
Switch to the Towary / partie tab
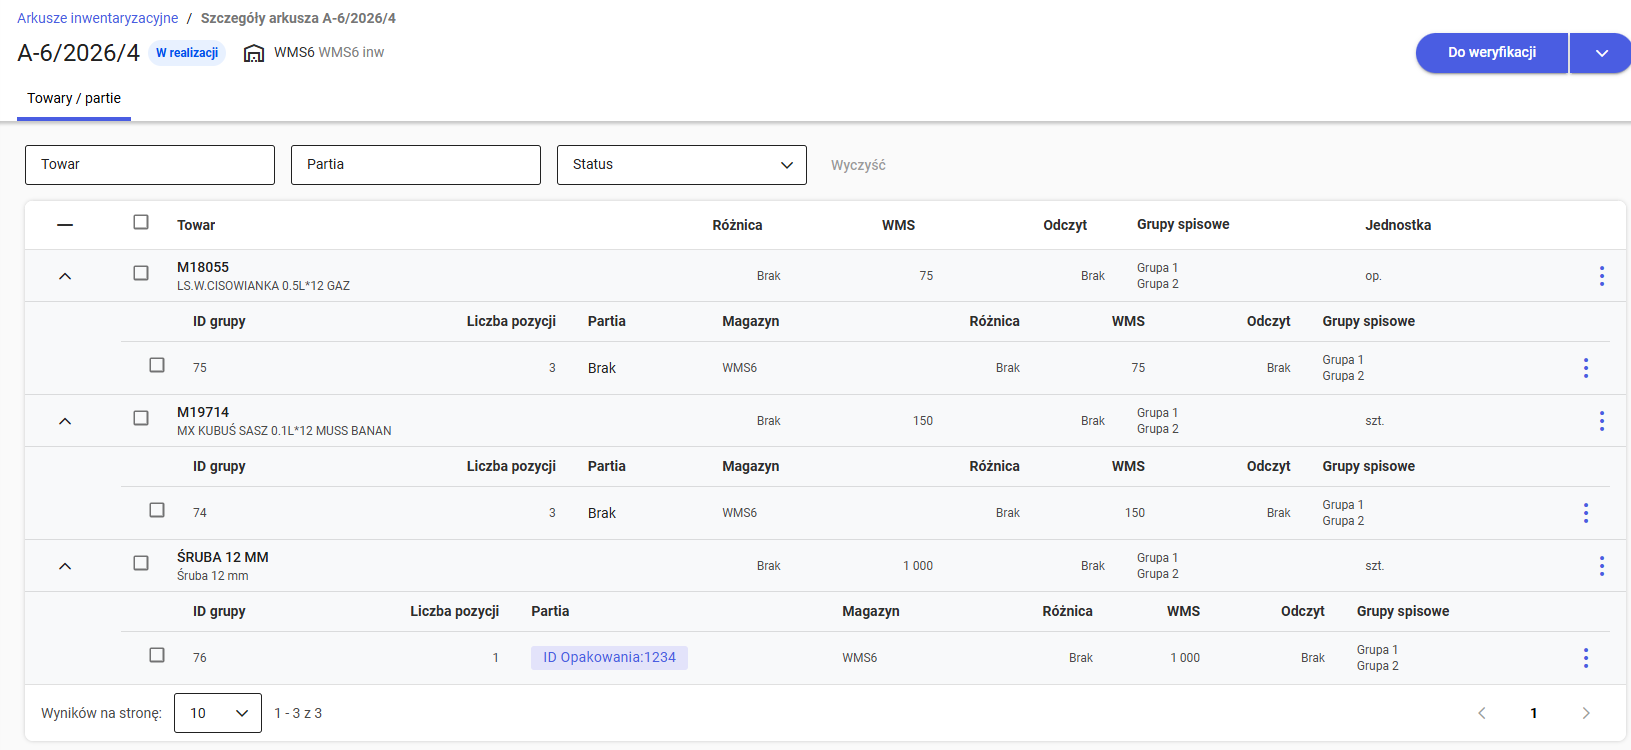tap(74, 98)
